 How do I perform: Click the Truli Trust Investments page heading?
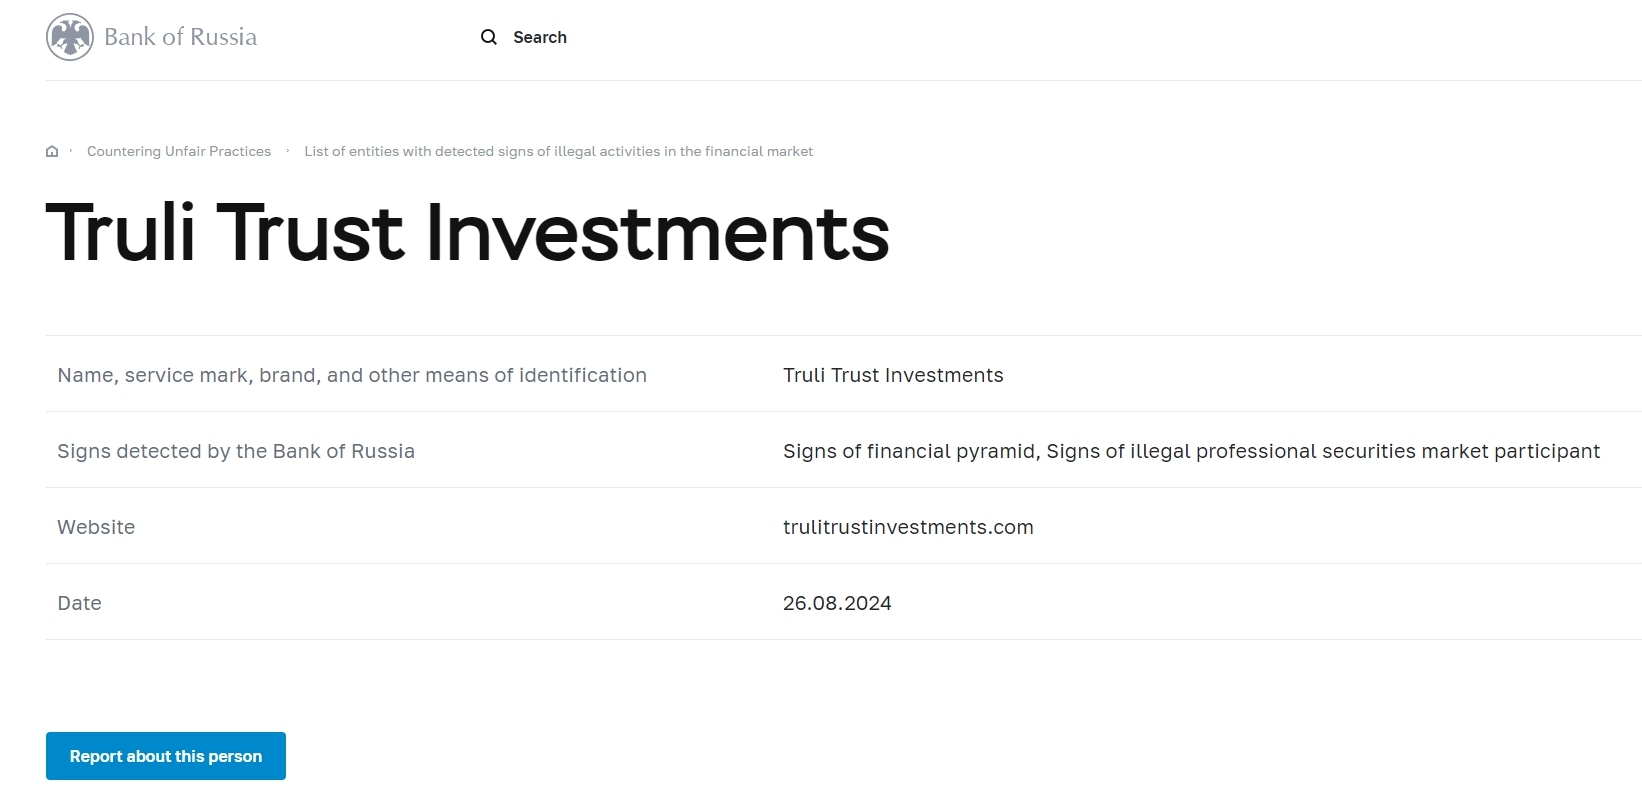point(467,233)
